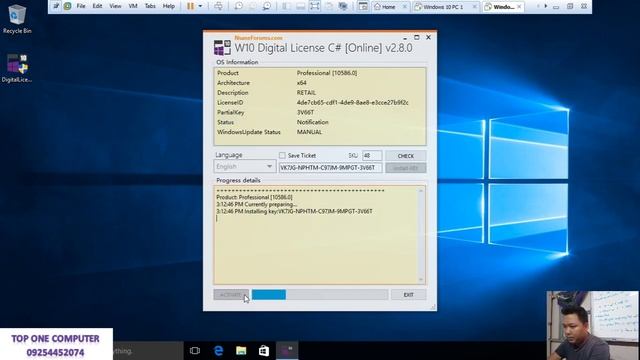This screenshot has width=640, height=360.
Task: Open Task View from the taskbar
Action: click(x=195, y=351)
